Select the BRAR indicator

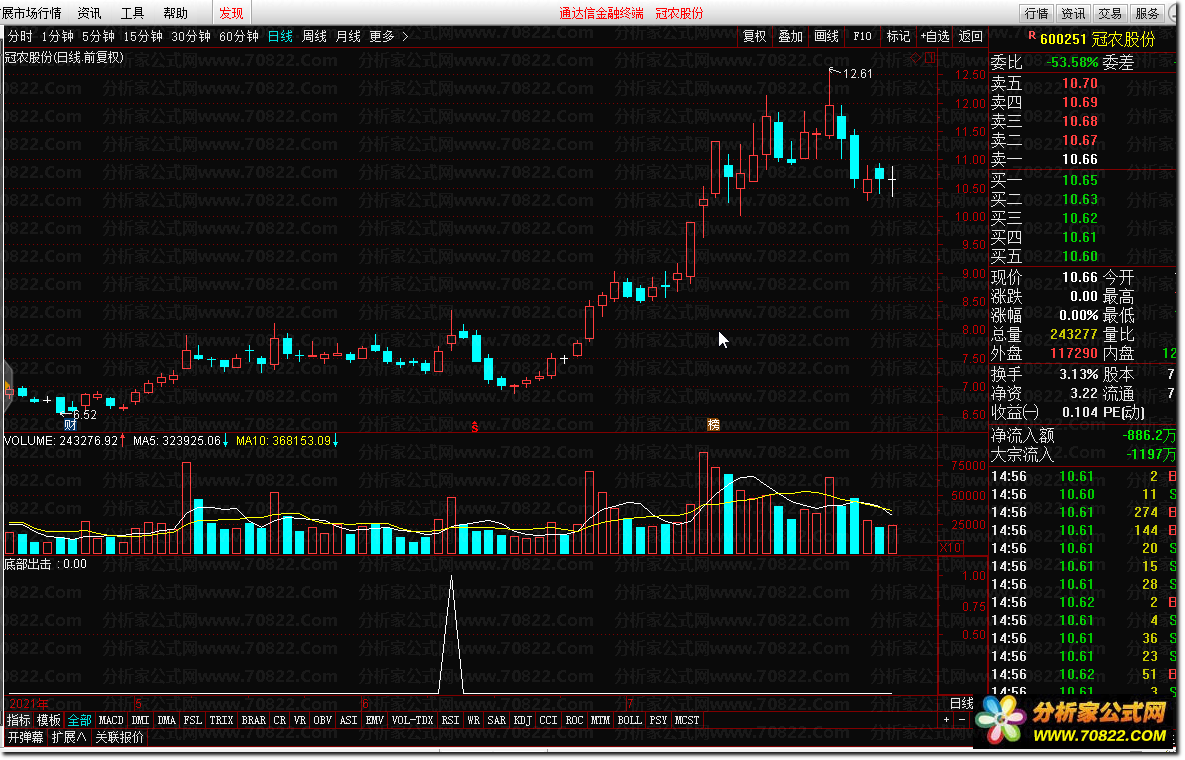[254, 721]
